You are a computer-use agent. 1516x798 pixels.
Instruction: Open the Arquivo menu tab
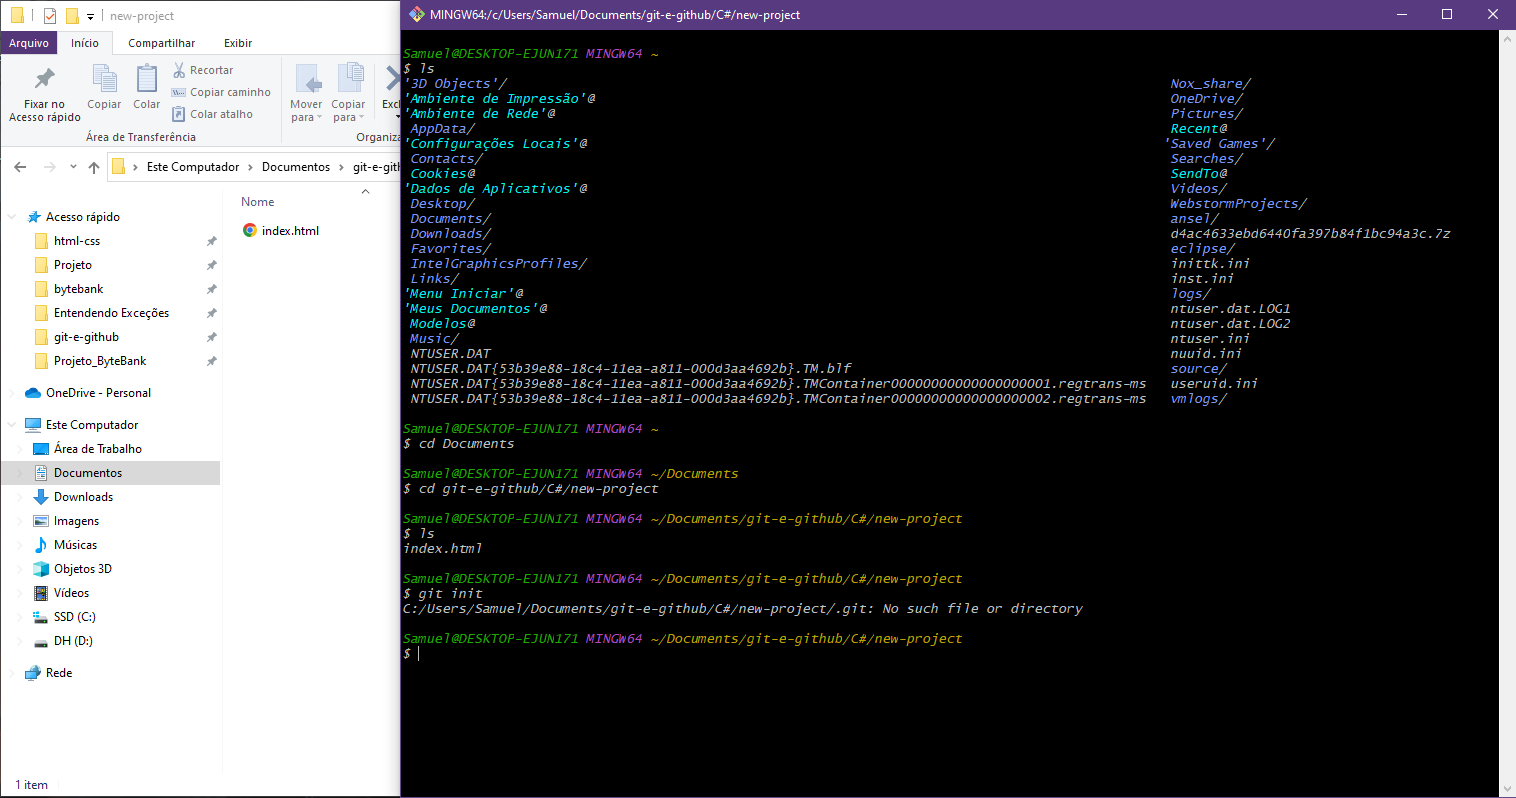[x=29, y=43]
